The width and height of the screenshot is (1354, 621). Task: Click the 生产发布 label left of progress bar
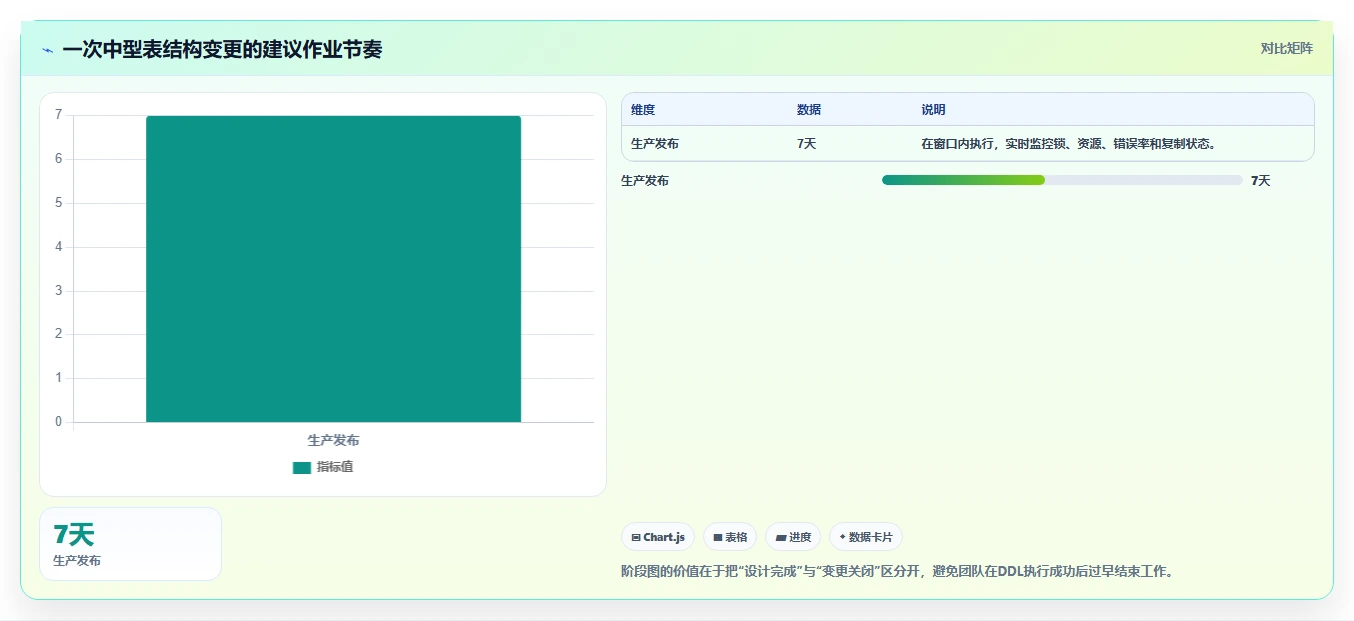click(x=645, y=181)
